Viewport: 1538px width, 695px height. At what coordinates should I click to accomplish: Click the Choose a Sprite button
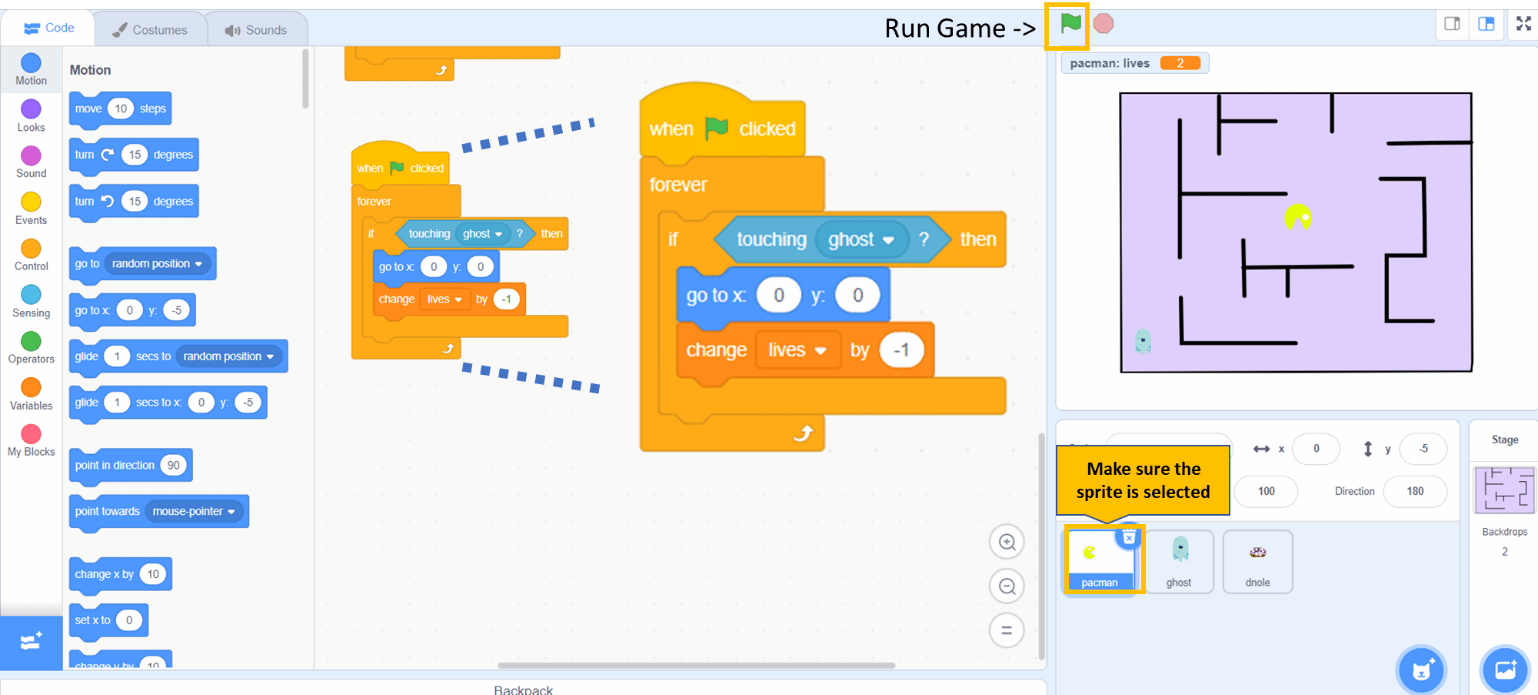tap(1421, 669)
